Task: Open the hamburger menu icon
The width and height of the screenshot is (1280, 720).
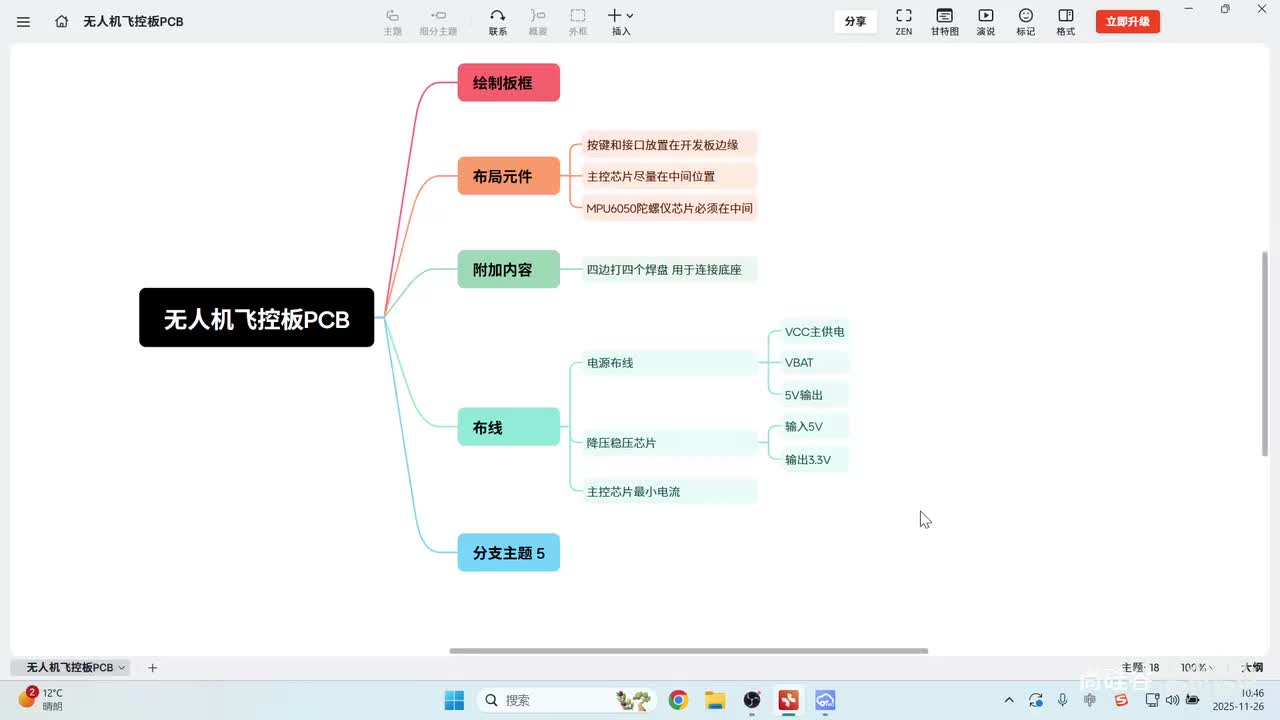Action: [24, 21]
